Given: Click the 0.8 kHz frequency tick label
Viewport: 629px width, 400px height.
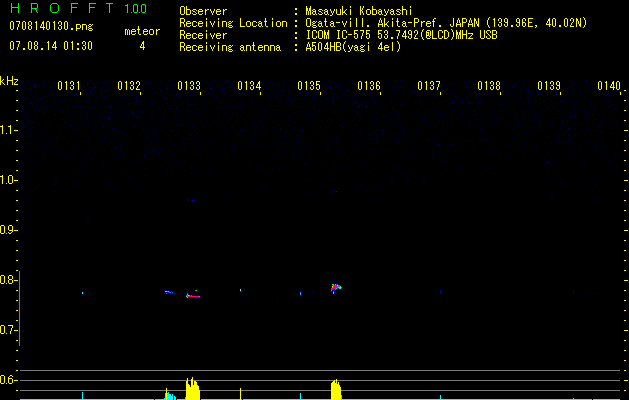Looking at the screenshot, I should click(x=7, y=280).
